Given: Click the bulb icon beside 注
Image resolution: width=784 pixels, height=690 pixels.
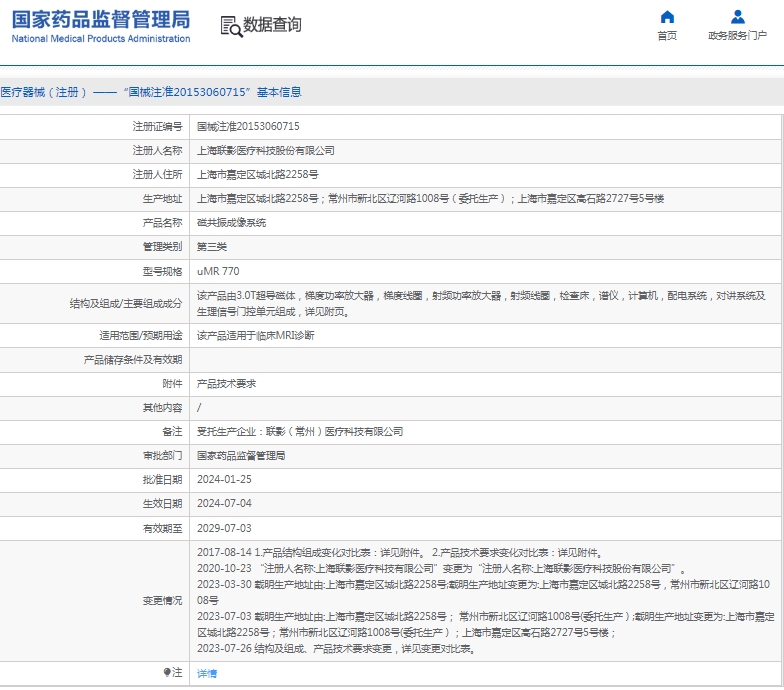Looking at the screenshot, I should pos(167,672).
